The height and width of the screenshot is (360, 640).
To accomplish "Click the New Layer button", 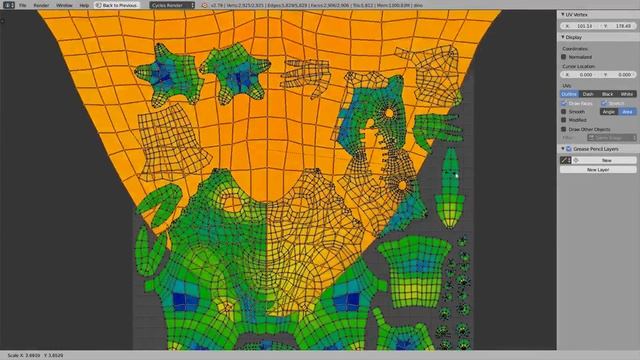I will [598, 169].
